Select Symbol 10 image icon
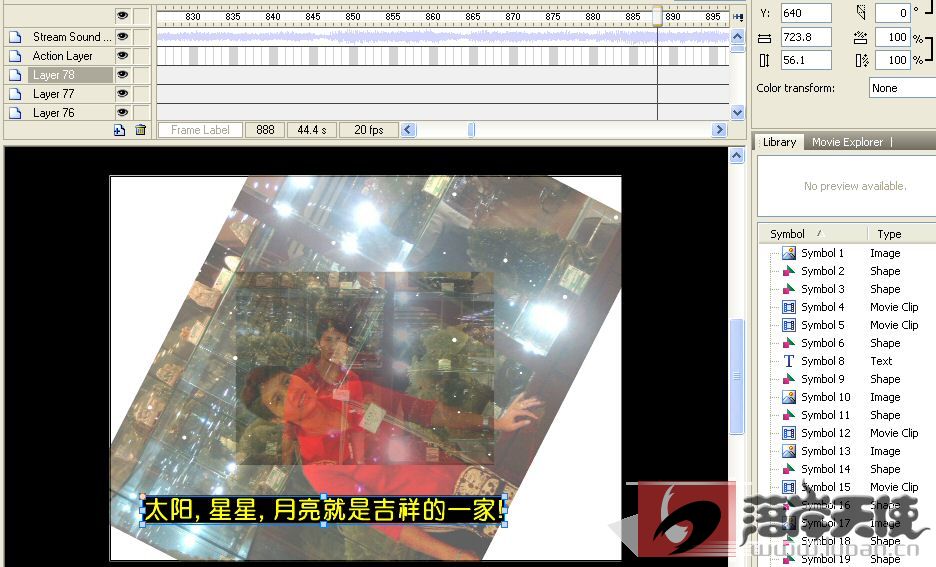Screen dimensions: 936x567 [x=789, y=397]
